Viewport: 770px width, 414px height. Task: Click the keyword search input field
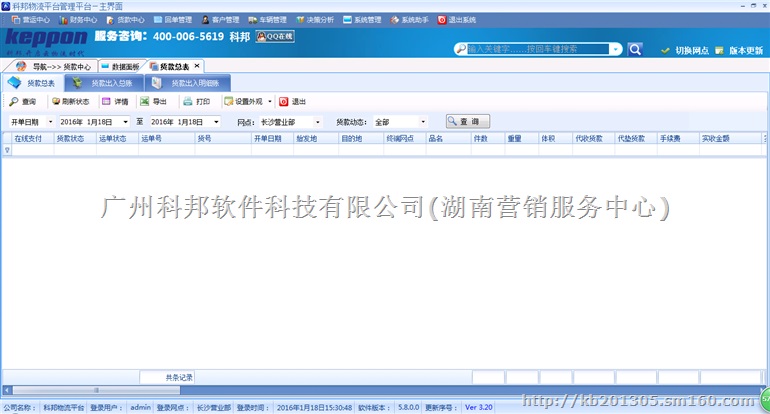pos(537,49)
